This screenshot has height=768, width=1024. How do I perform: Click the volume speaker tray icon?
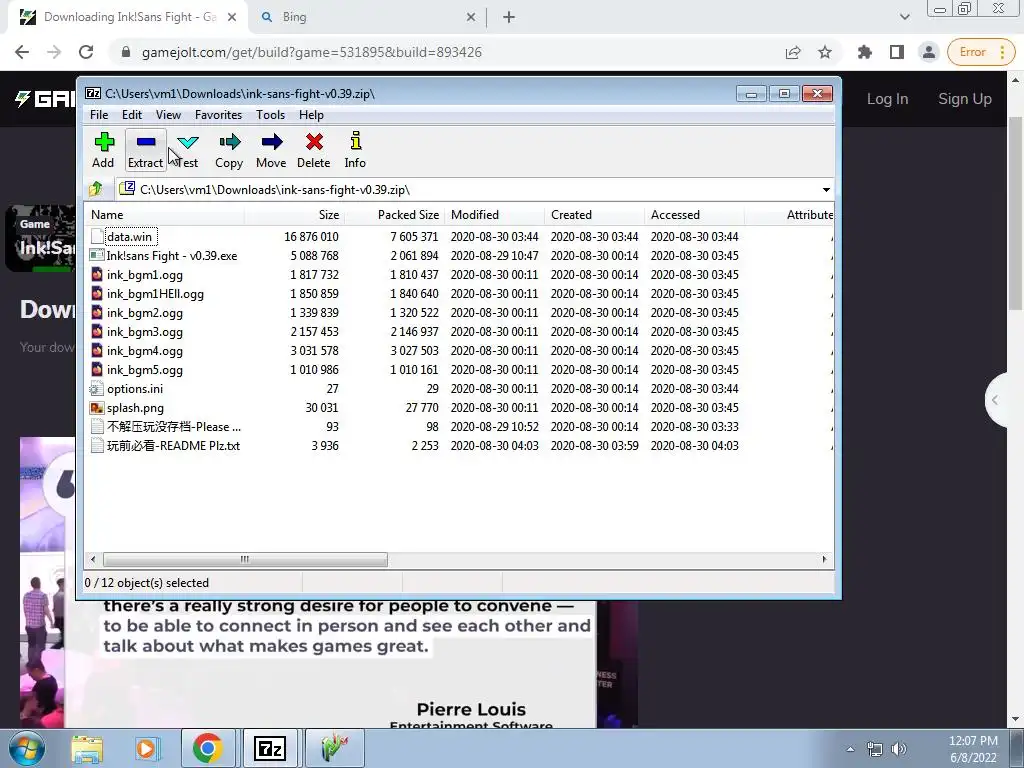tap(899, 748)
